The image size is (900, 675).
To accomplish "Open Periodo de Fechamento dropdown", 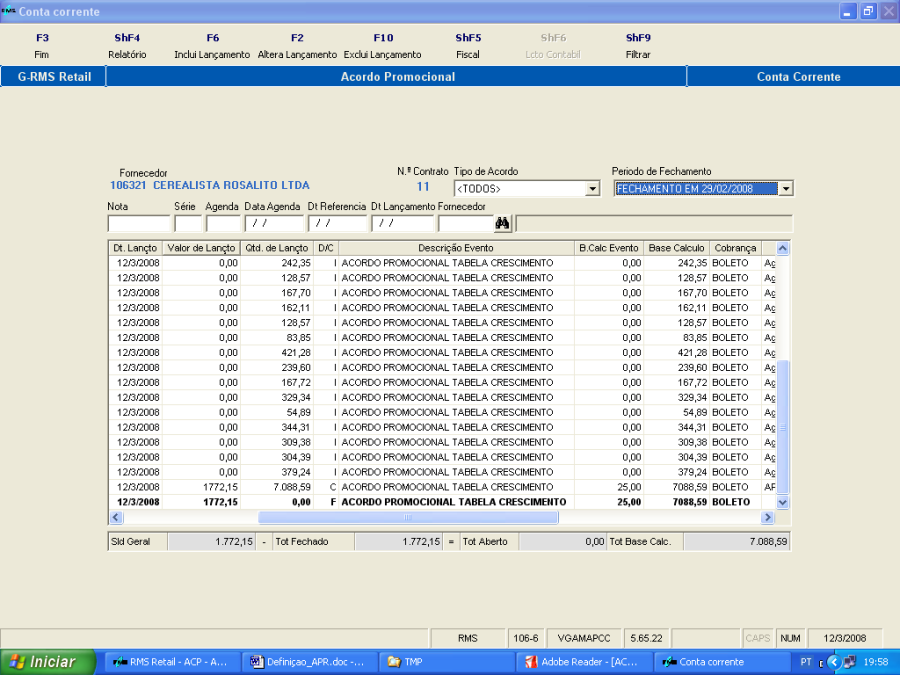I will tap(786, 189).
